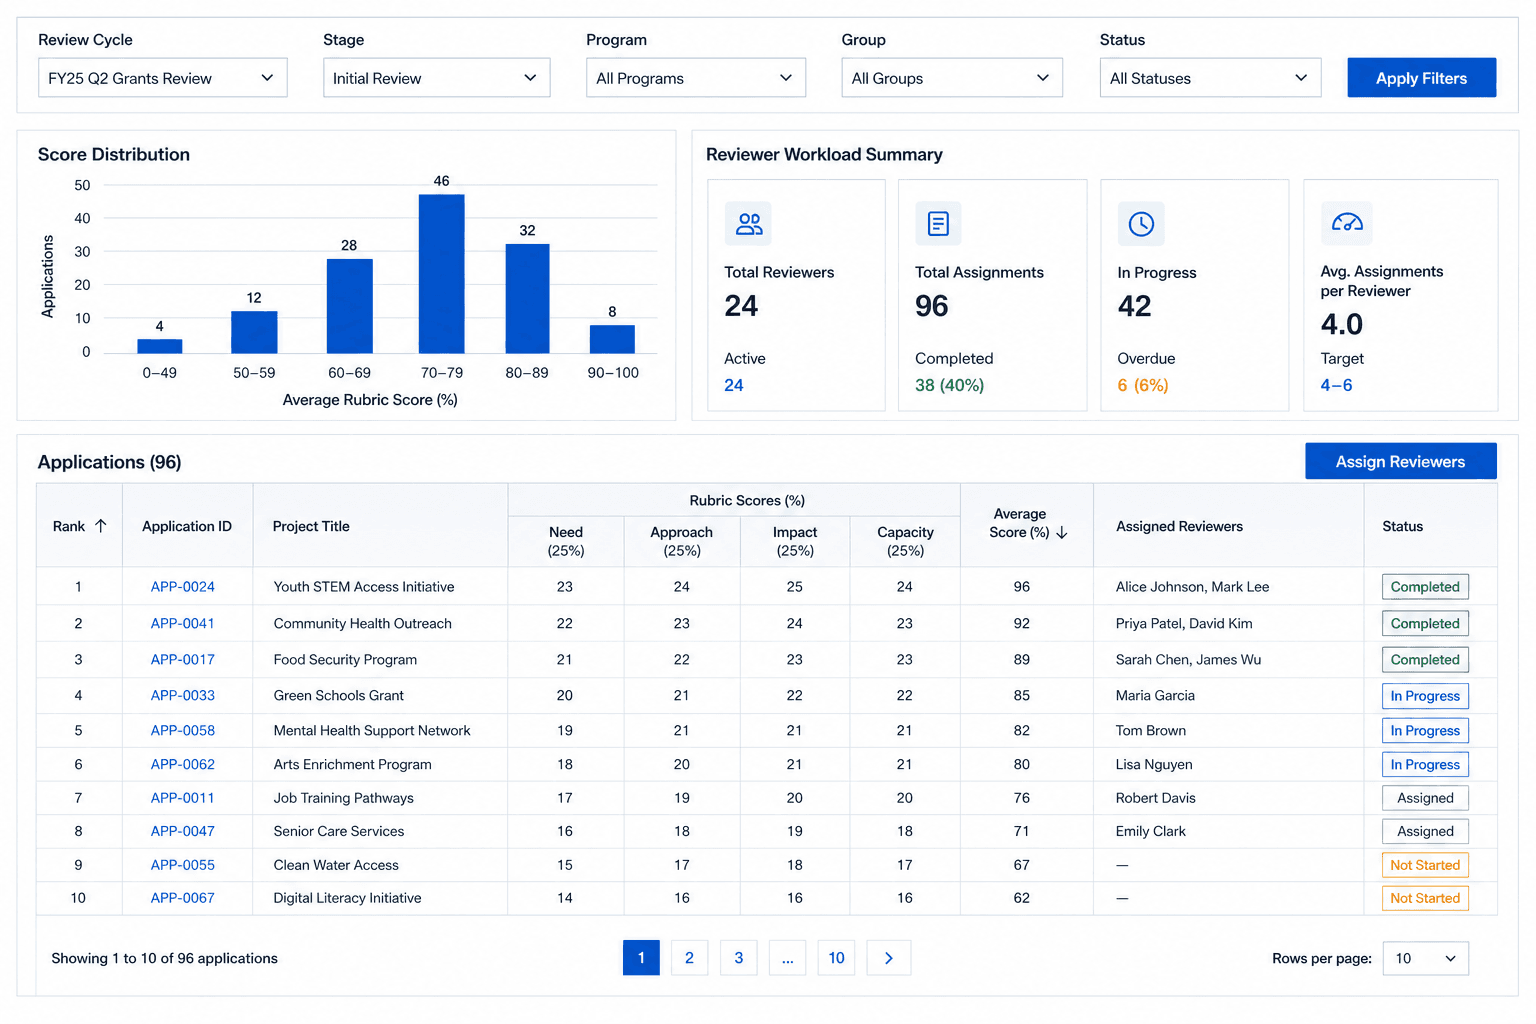Image resolution: width=1536 pixels, height=1024 pixels.
Task: Click the Application ID column header
Action: coord(187,526)
